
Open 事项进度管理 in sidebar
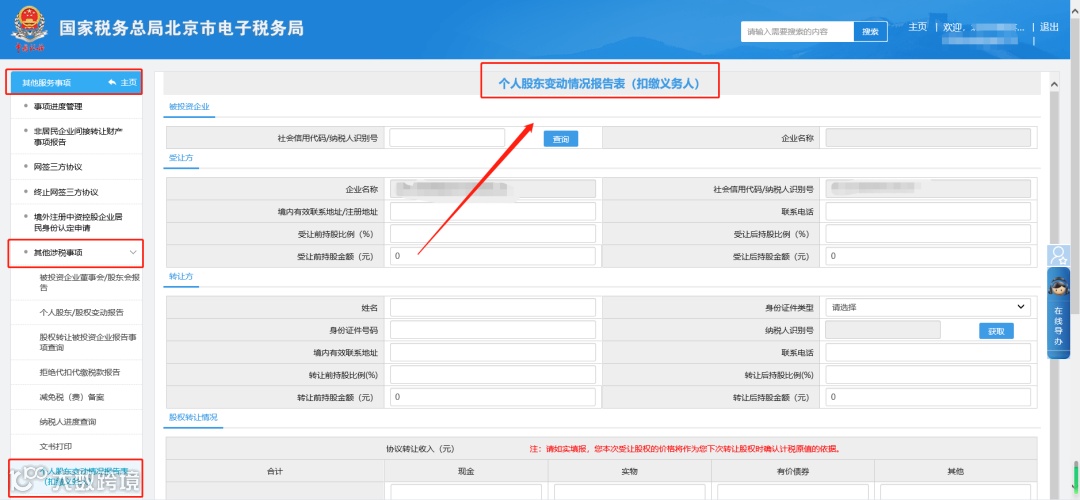59,107
